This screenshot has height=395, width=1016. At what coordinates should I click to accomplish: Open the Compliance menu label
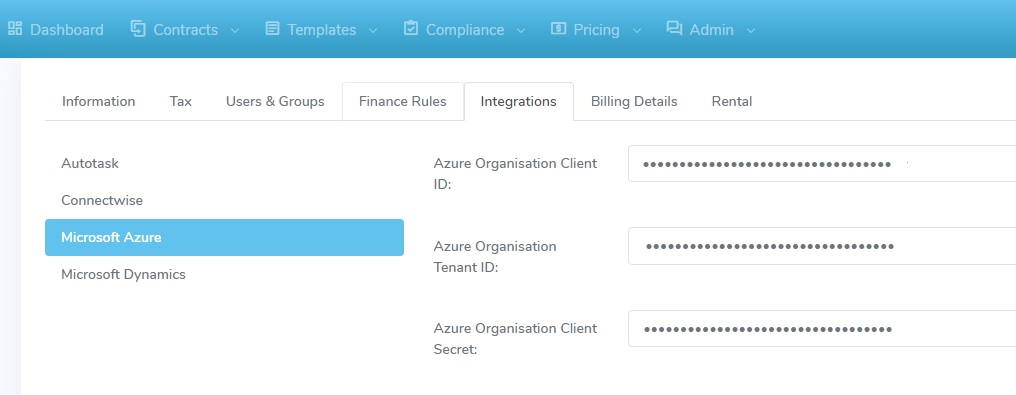pyautogui.click(x=465, y=30)
